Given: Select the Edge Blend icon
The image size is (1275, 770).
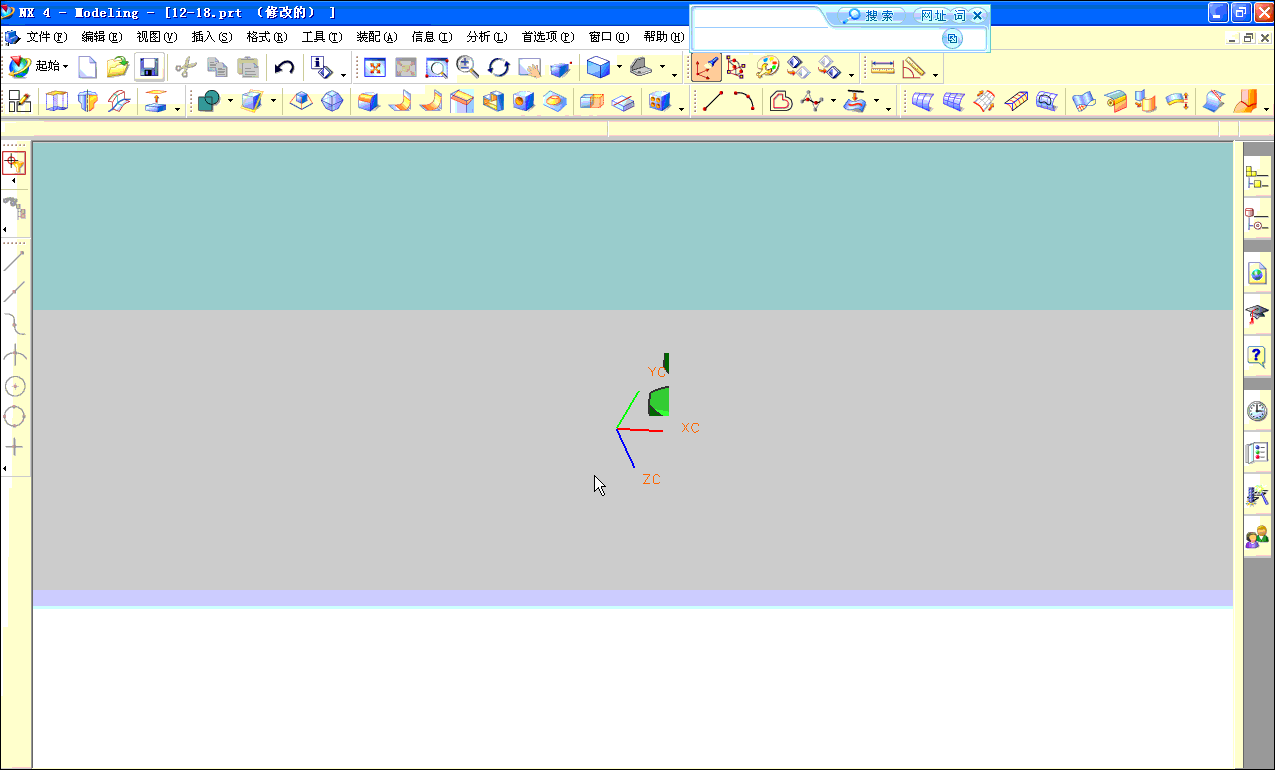Looking at the screenshot, I should coord(369,101).
